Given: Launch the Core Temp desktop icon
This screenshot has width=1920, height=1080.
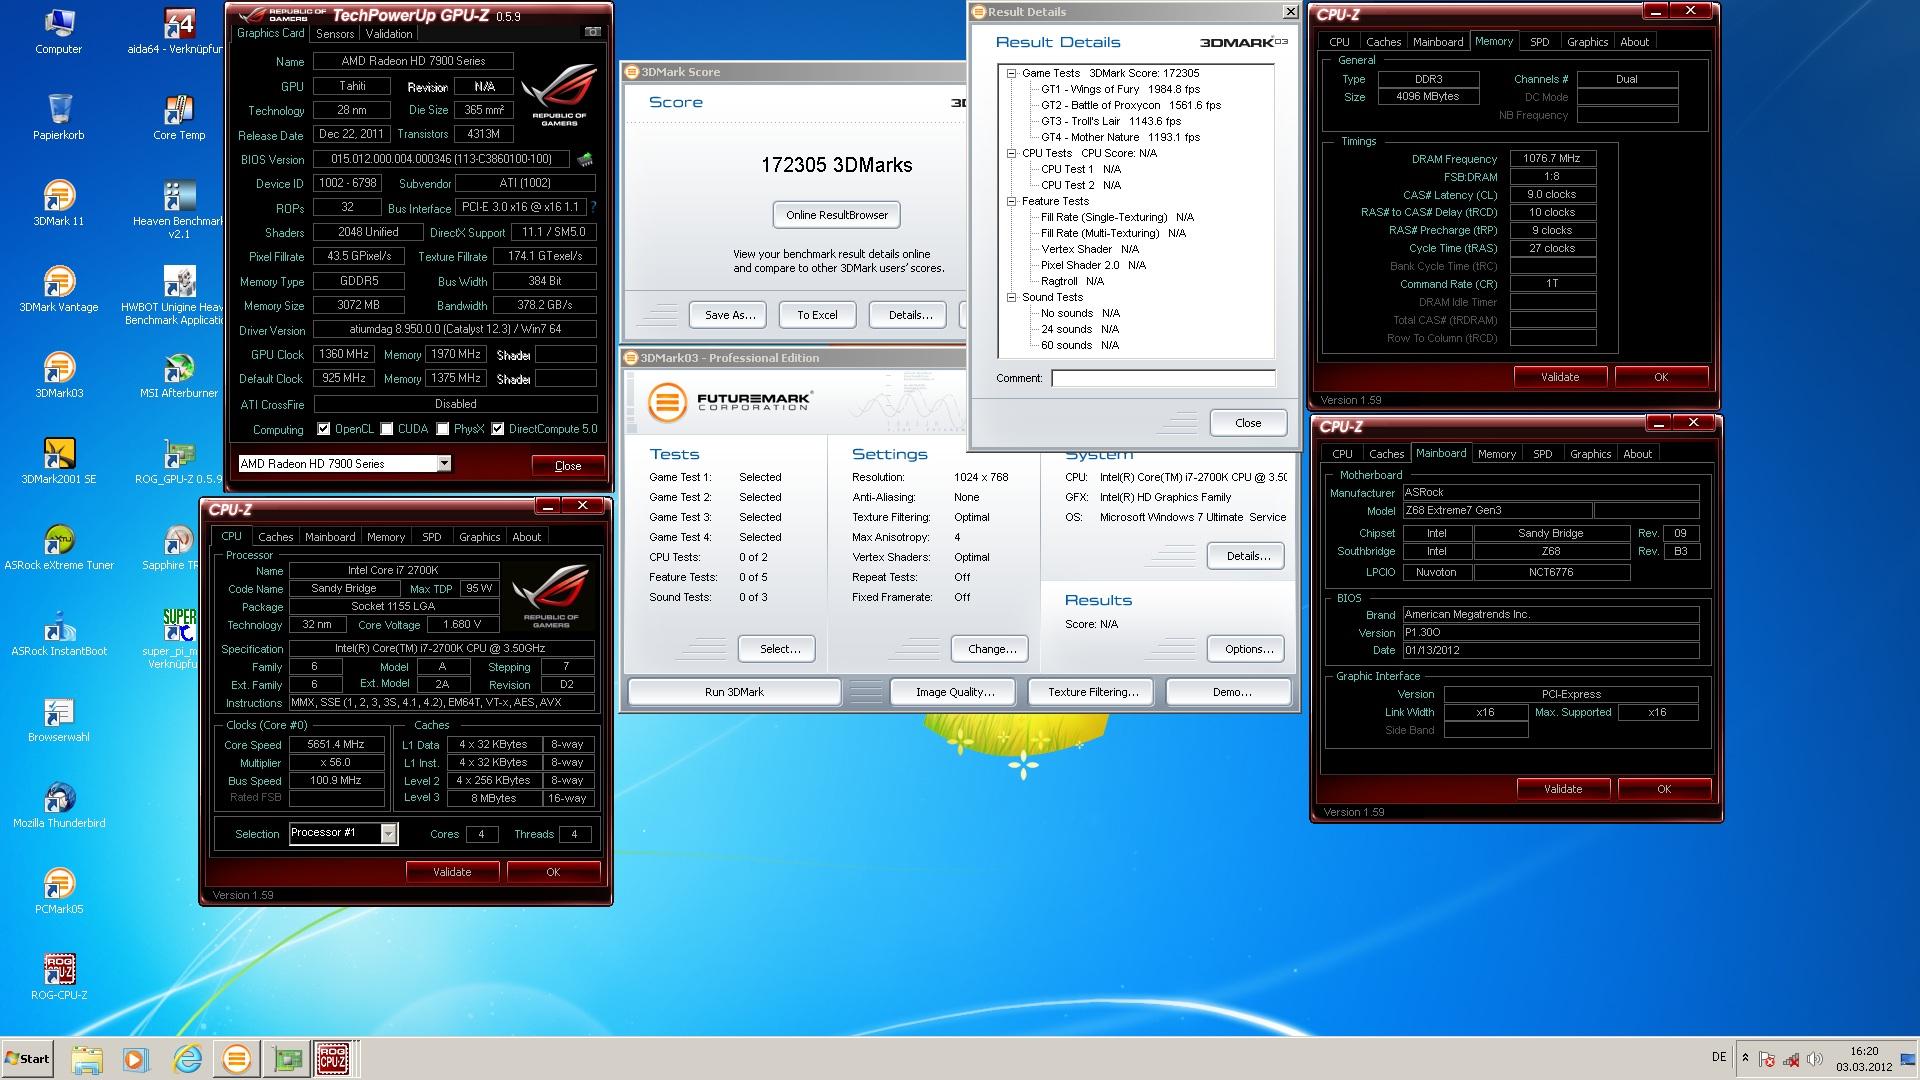Looking at the screenshot, I should [179, 118].
